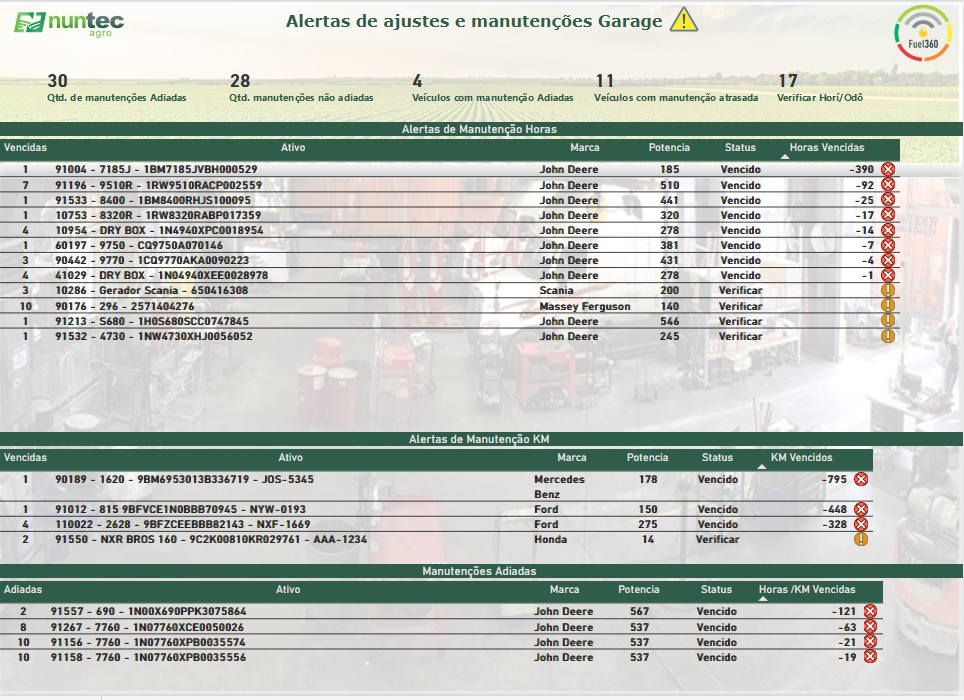
Task: Click red X icon for asset 91004 - 7185J
Action: [888, 169]
